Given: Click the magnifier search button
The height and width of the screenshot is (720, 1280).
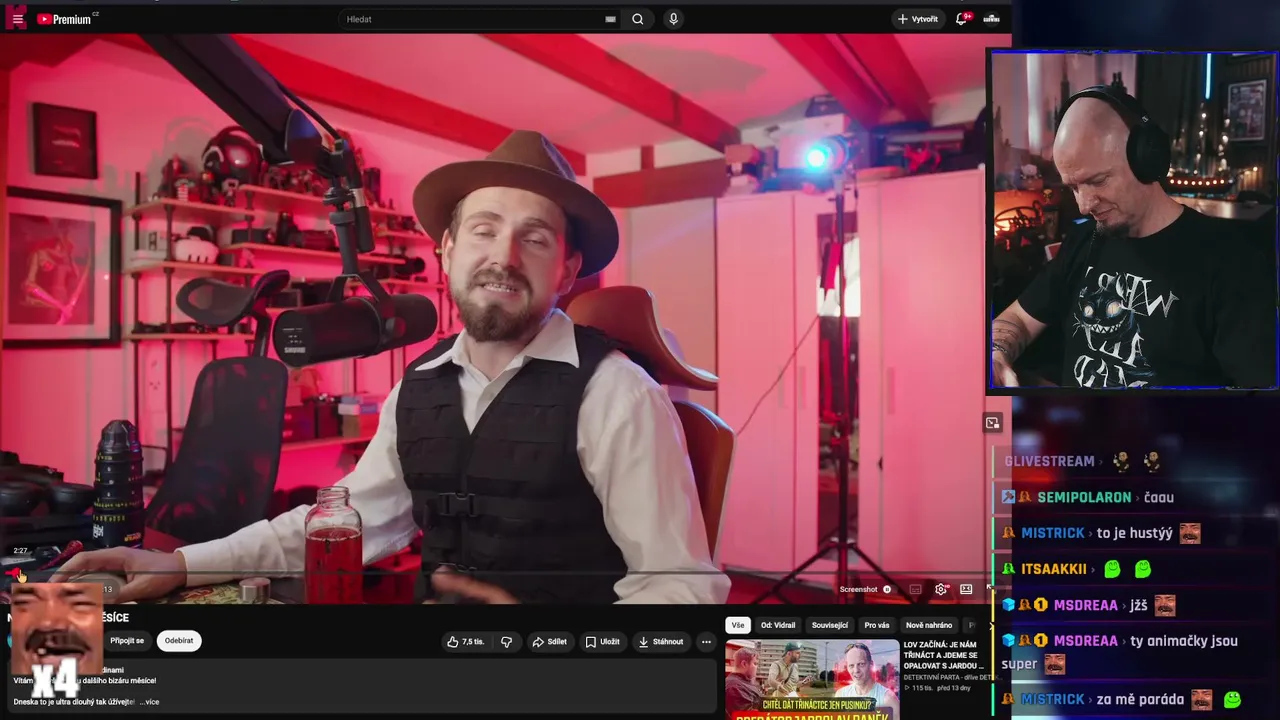Looking at the screenshot, I should (638, 19).
